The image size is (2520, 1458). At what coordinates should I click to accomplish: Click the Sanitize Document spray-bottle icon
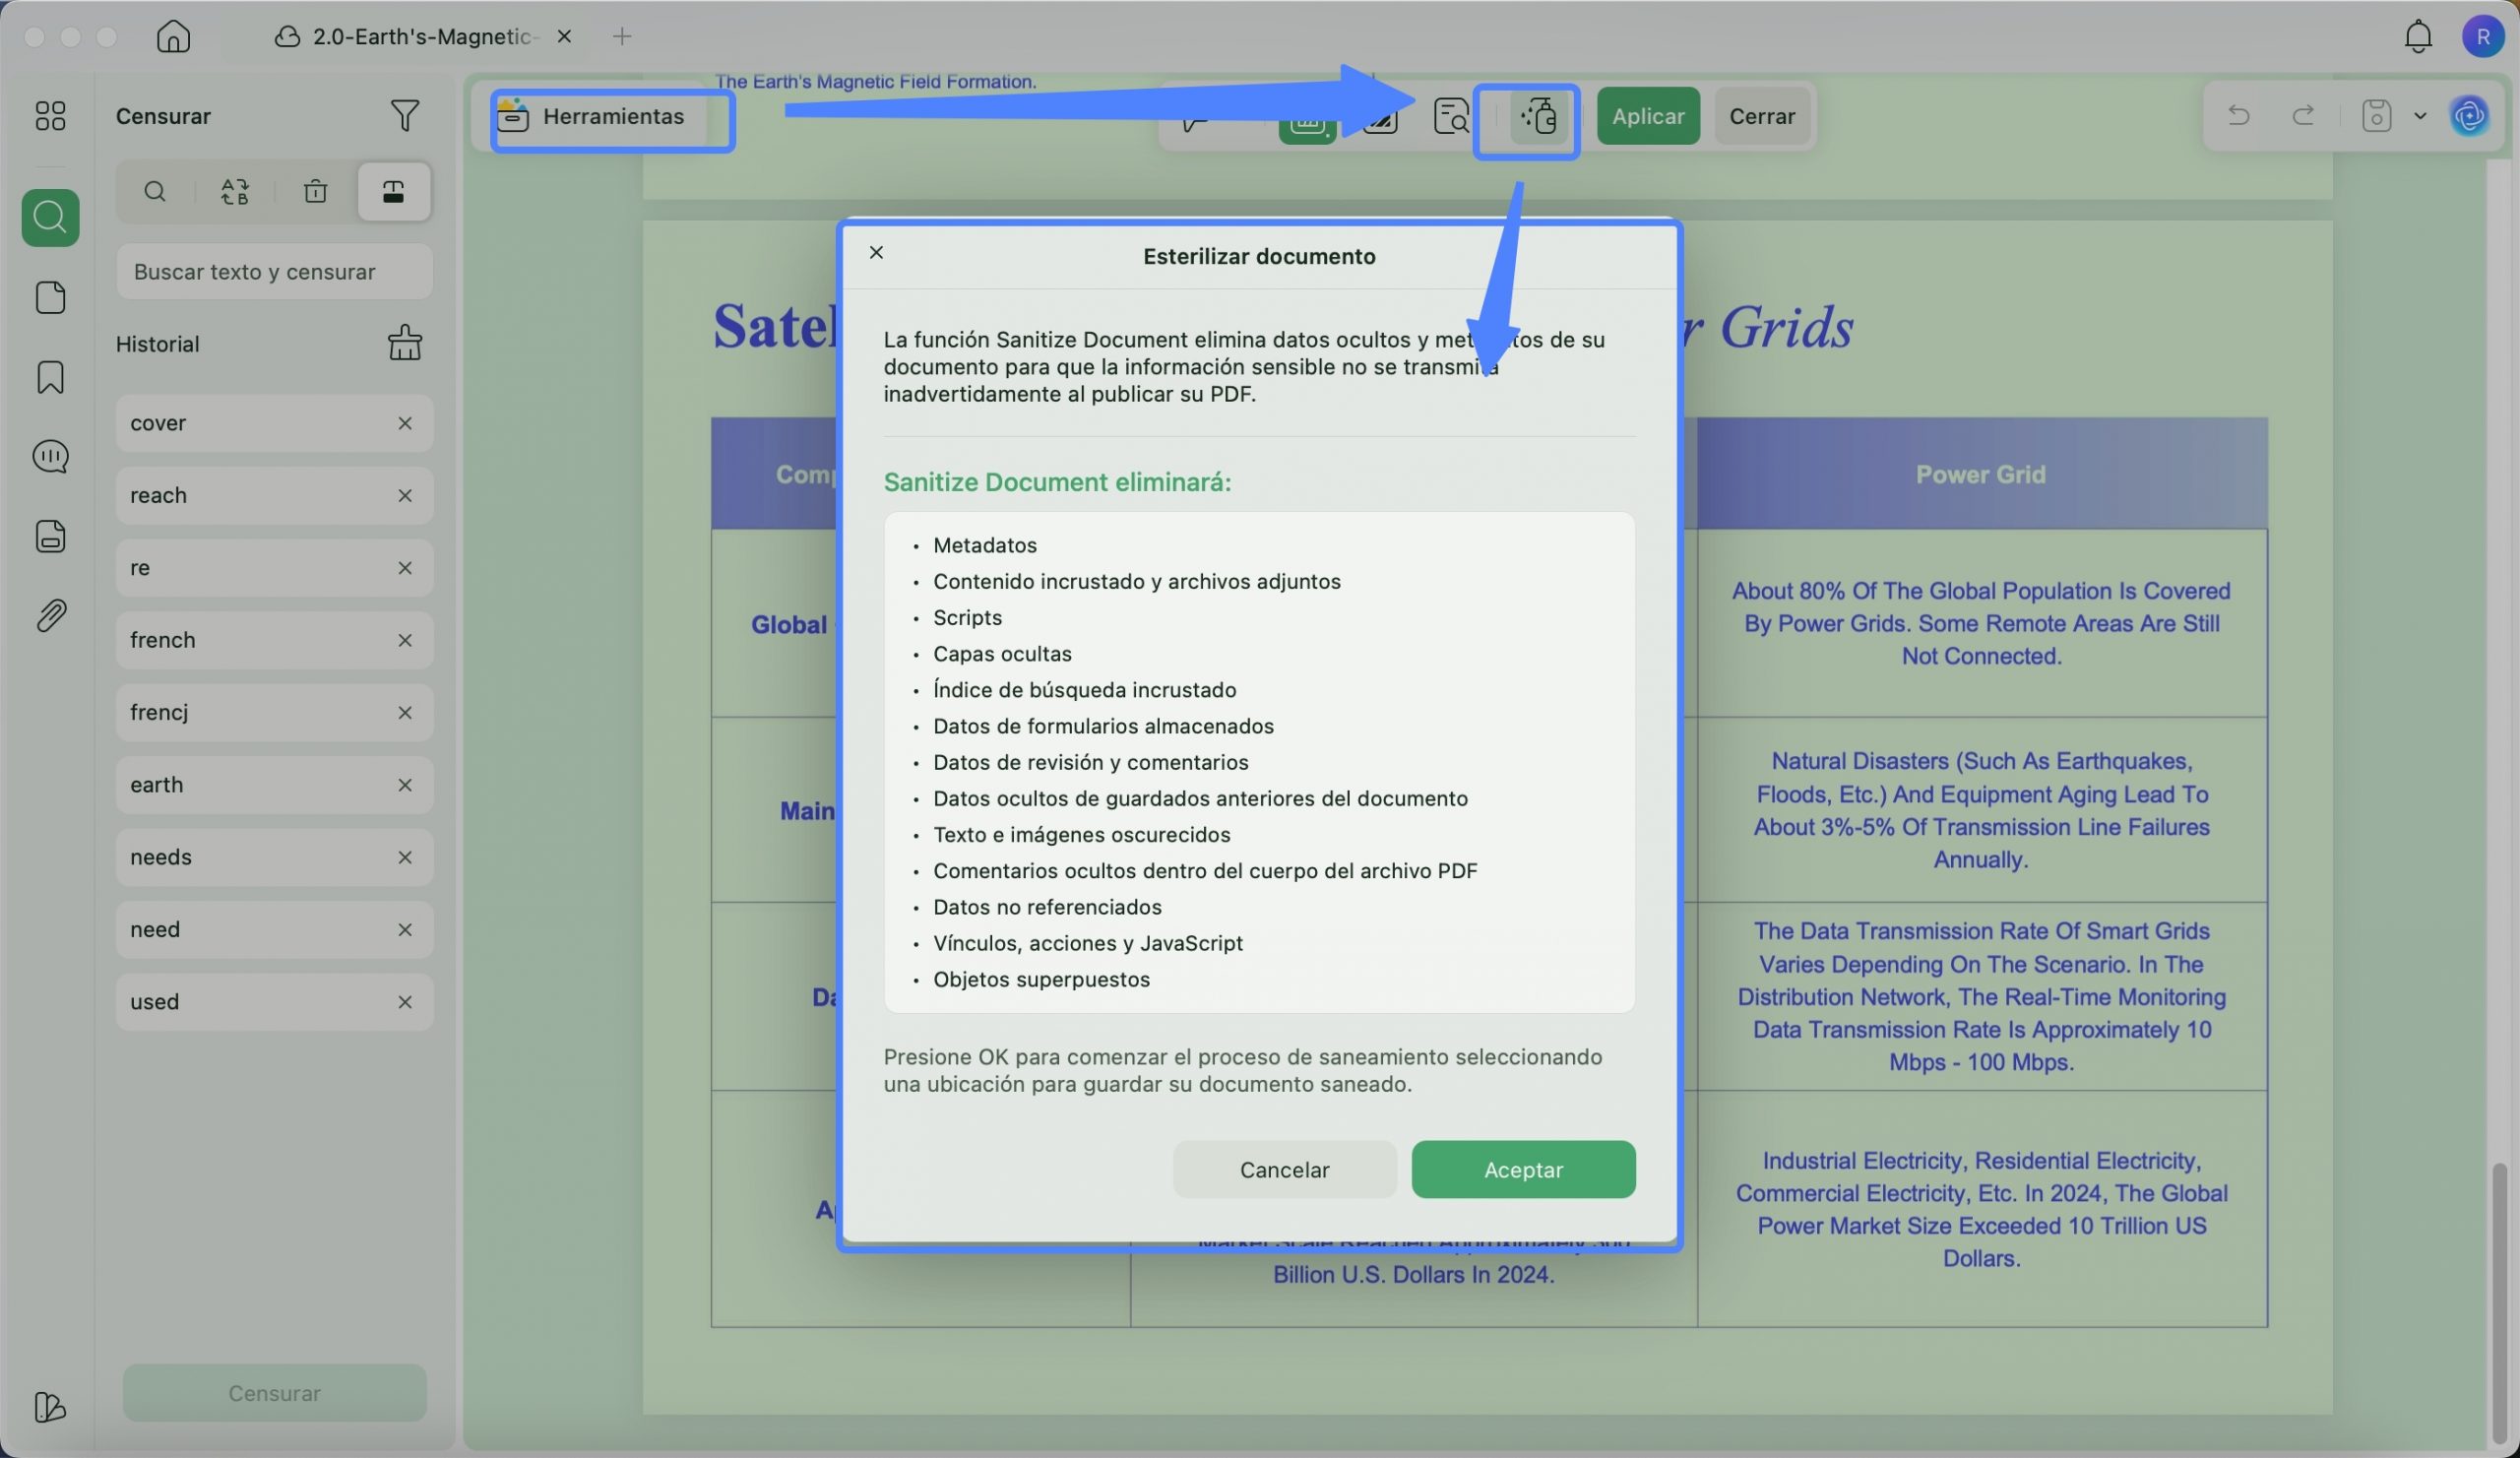1538,117
